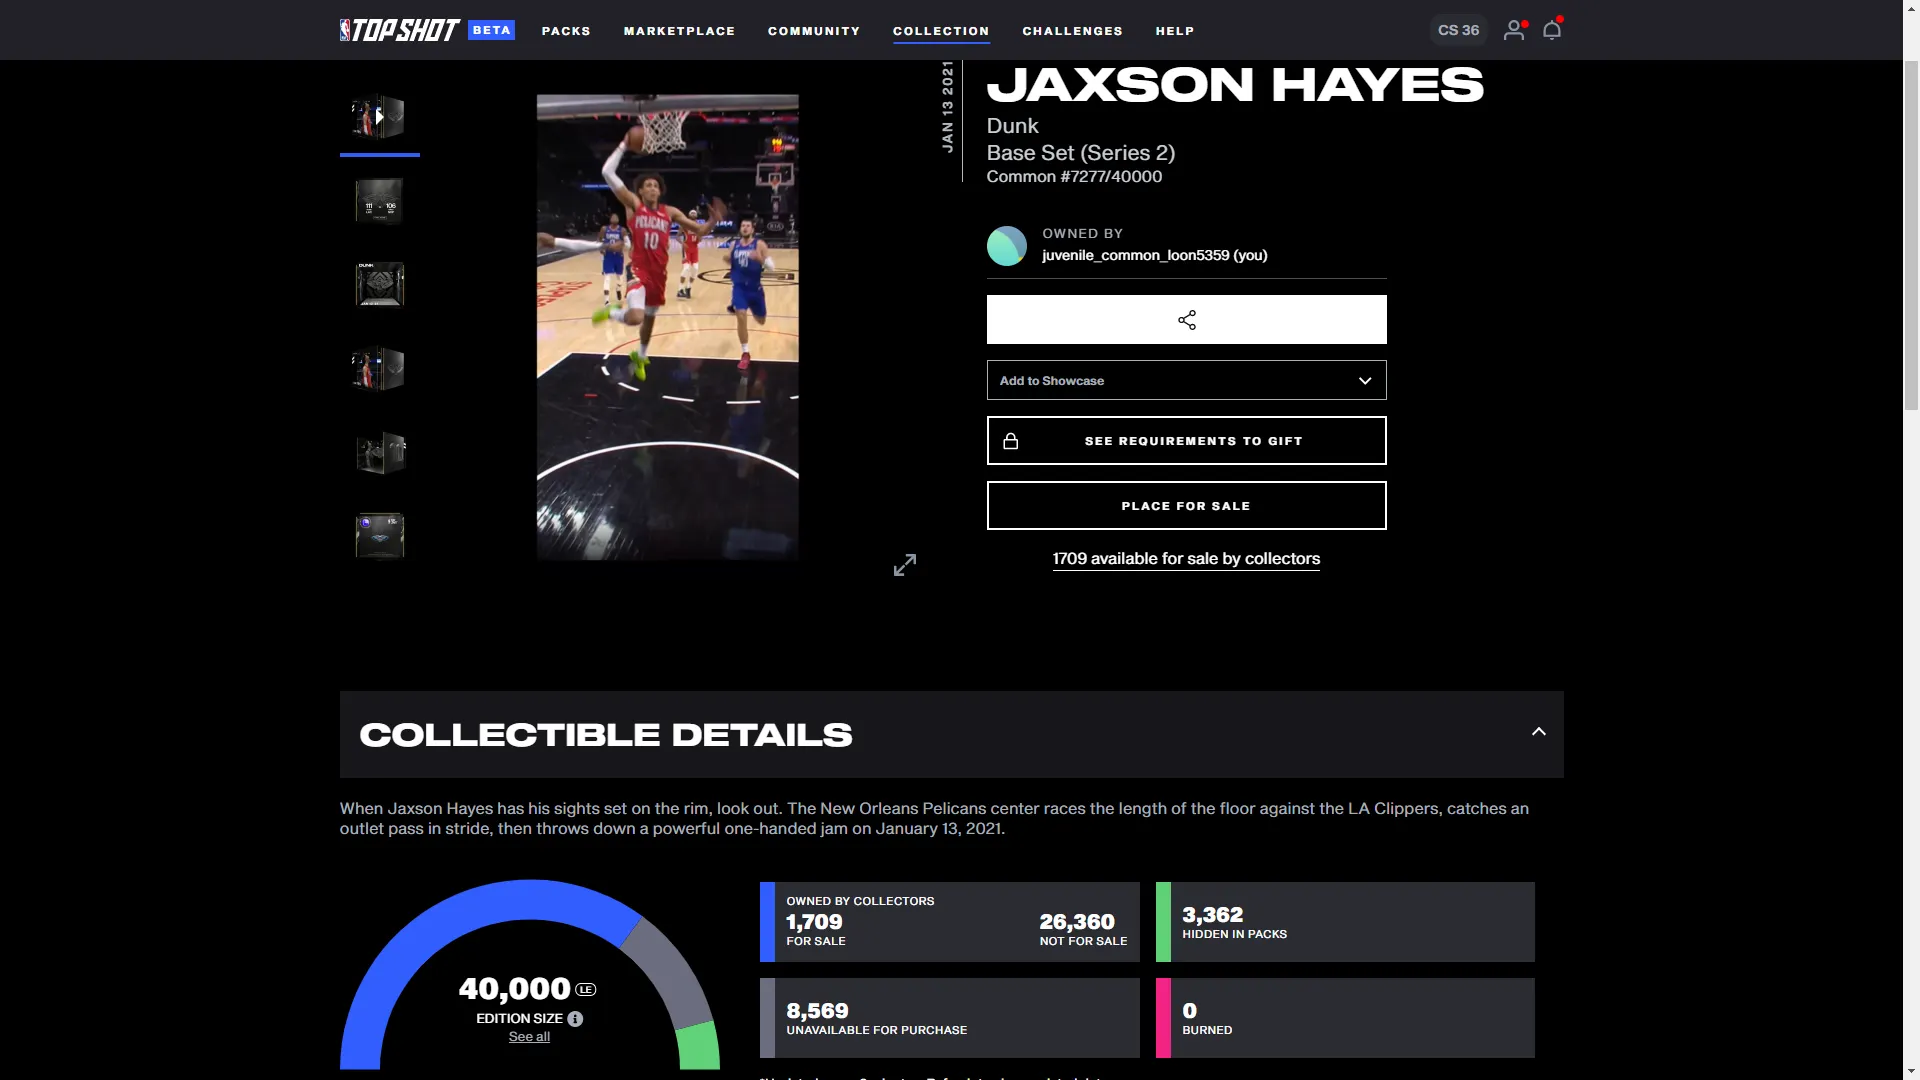The width and height of the screenshot is (1920, 1080).
Task: Open the CHALLENGES menu item
Action: pyautogui.click(x=1072, y=31)
